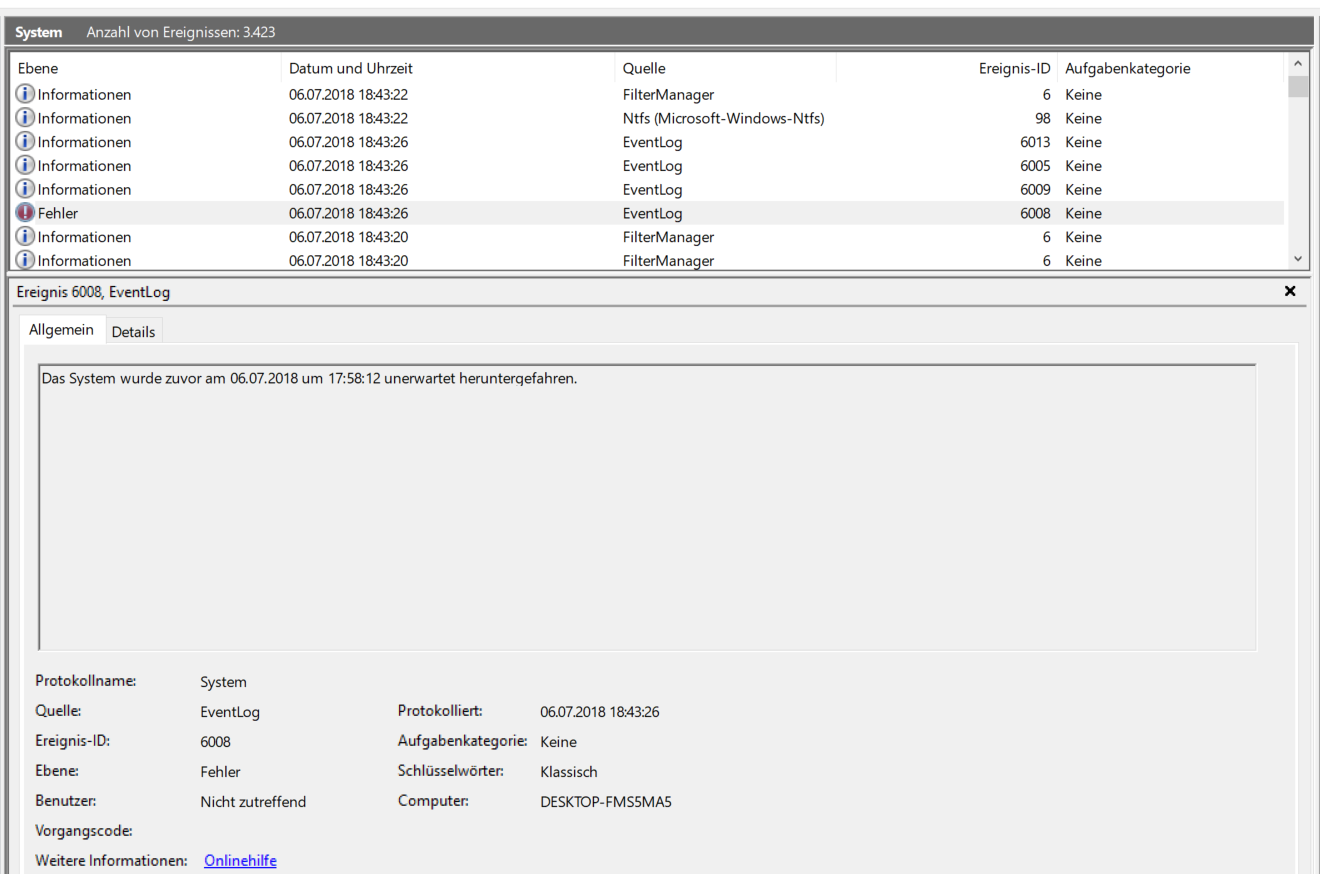This screenshot has height=874, width=1320.
Task: Click the info icon of event 6013 row
Action: click(25, 142)
